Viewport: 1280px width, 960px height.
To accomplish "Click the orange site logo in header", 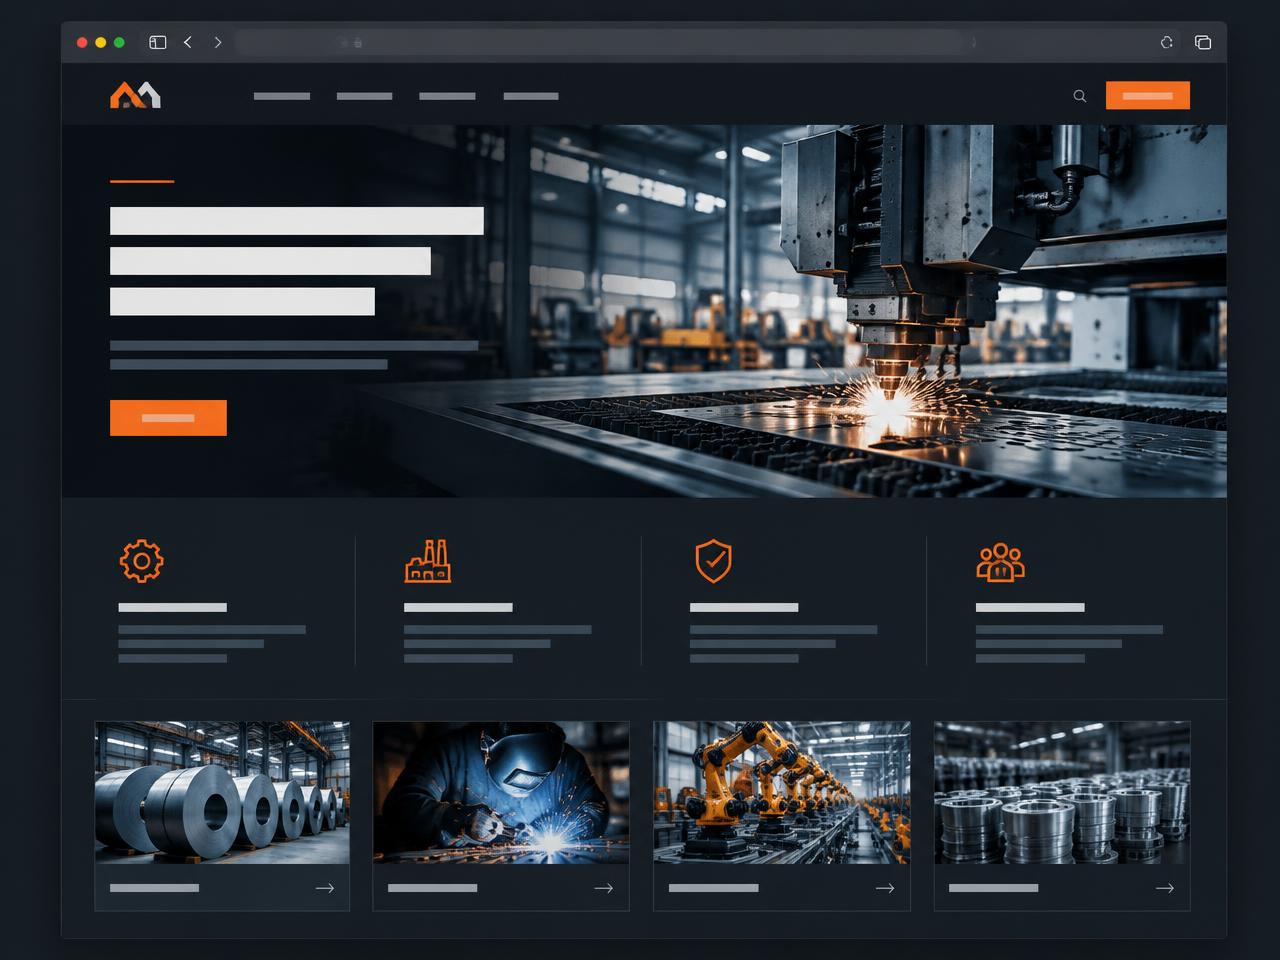I will 135,95.
